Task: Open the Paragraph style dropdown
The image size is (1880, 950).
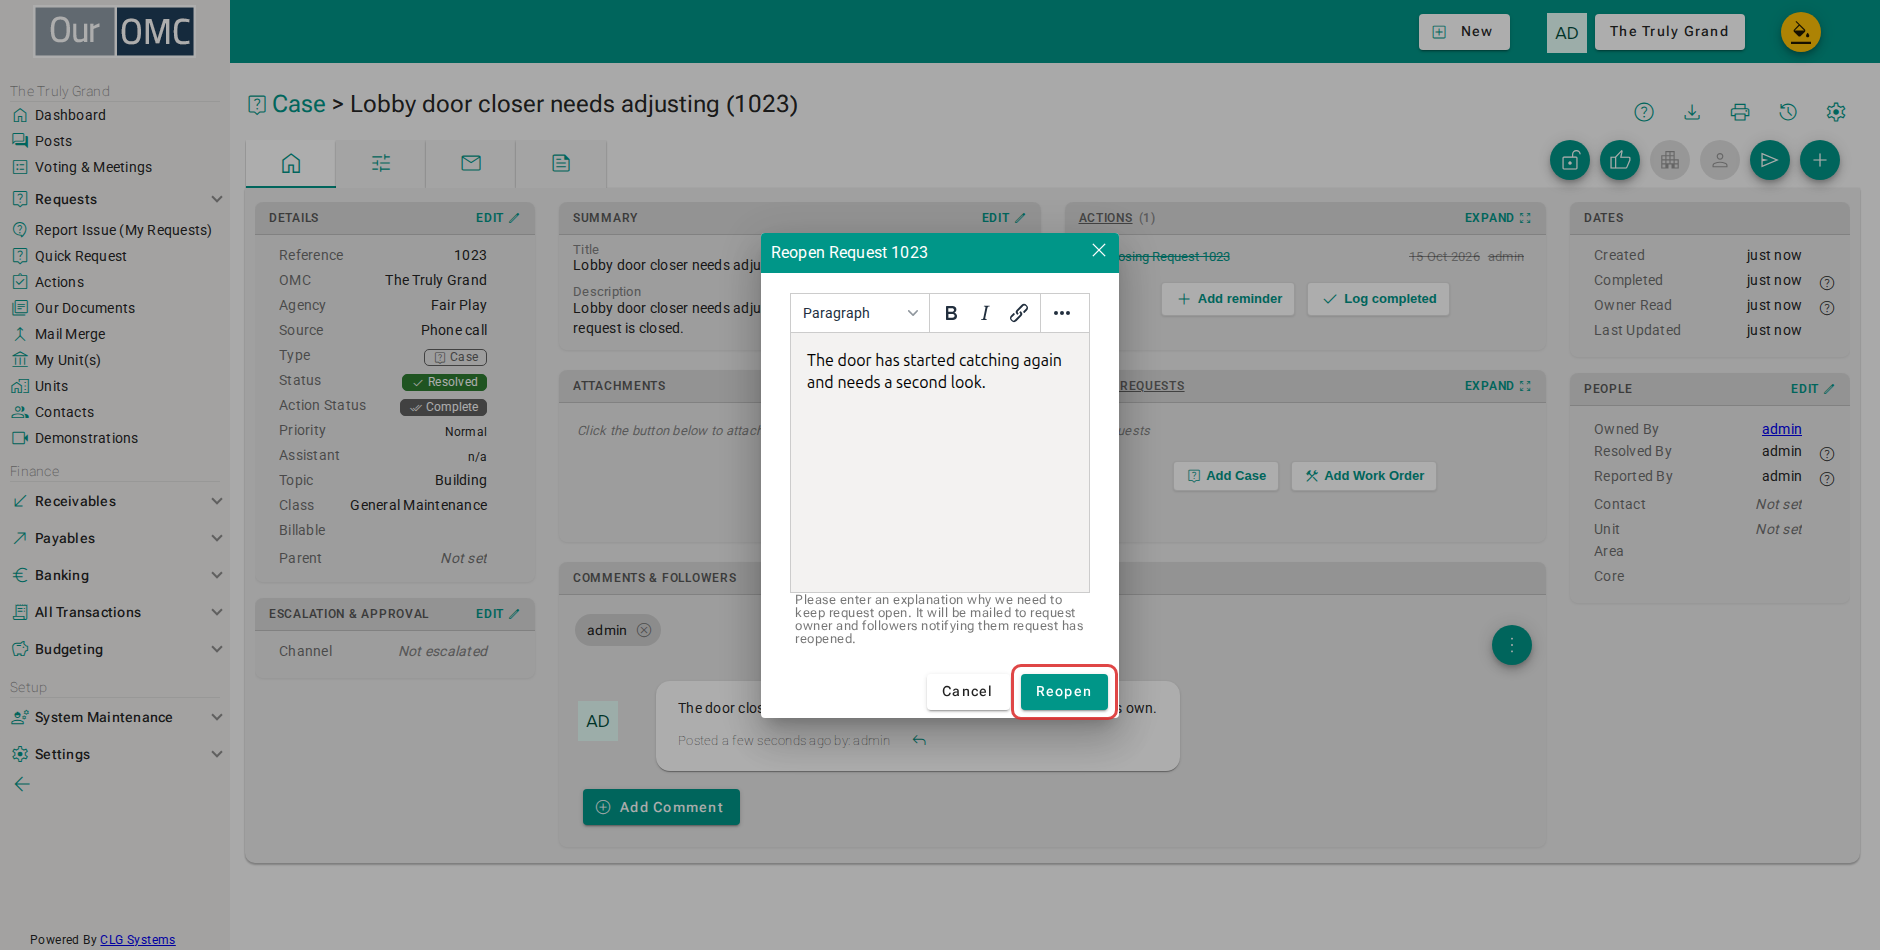Action: [860, 313]
